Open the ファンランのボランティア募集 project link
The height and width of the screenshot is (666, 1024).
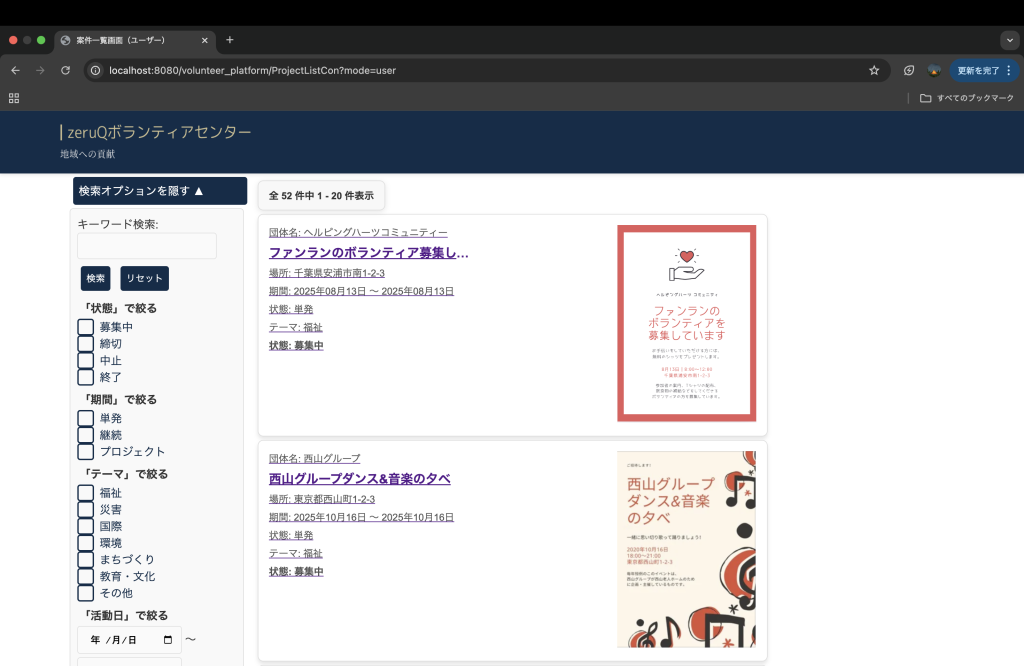368,253
